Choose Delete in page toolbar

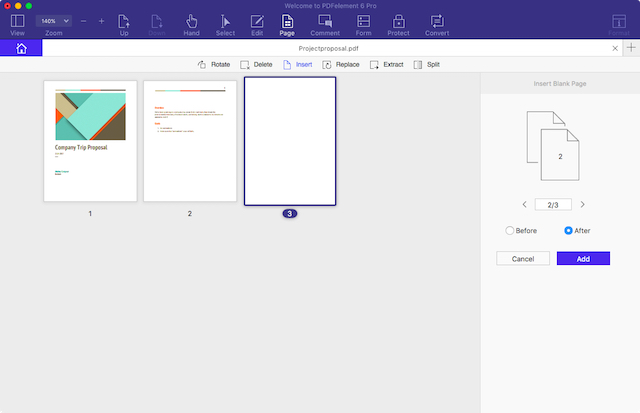click(256, 64)
